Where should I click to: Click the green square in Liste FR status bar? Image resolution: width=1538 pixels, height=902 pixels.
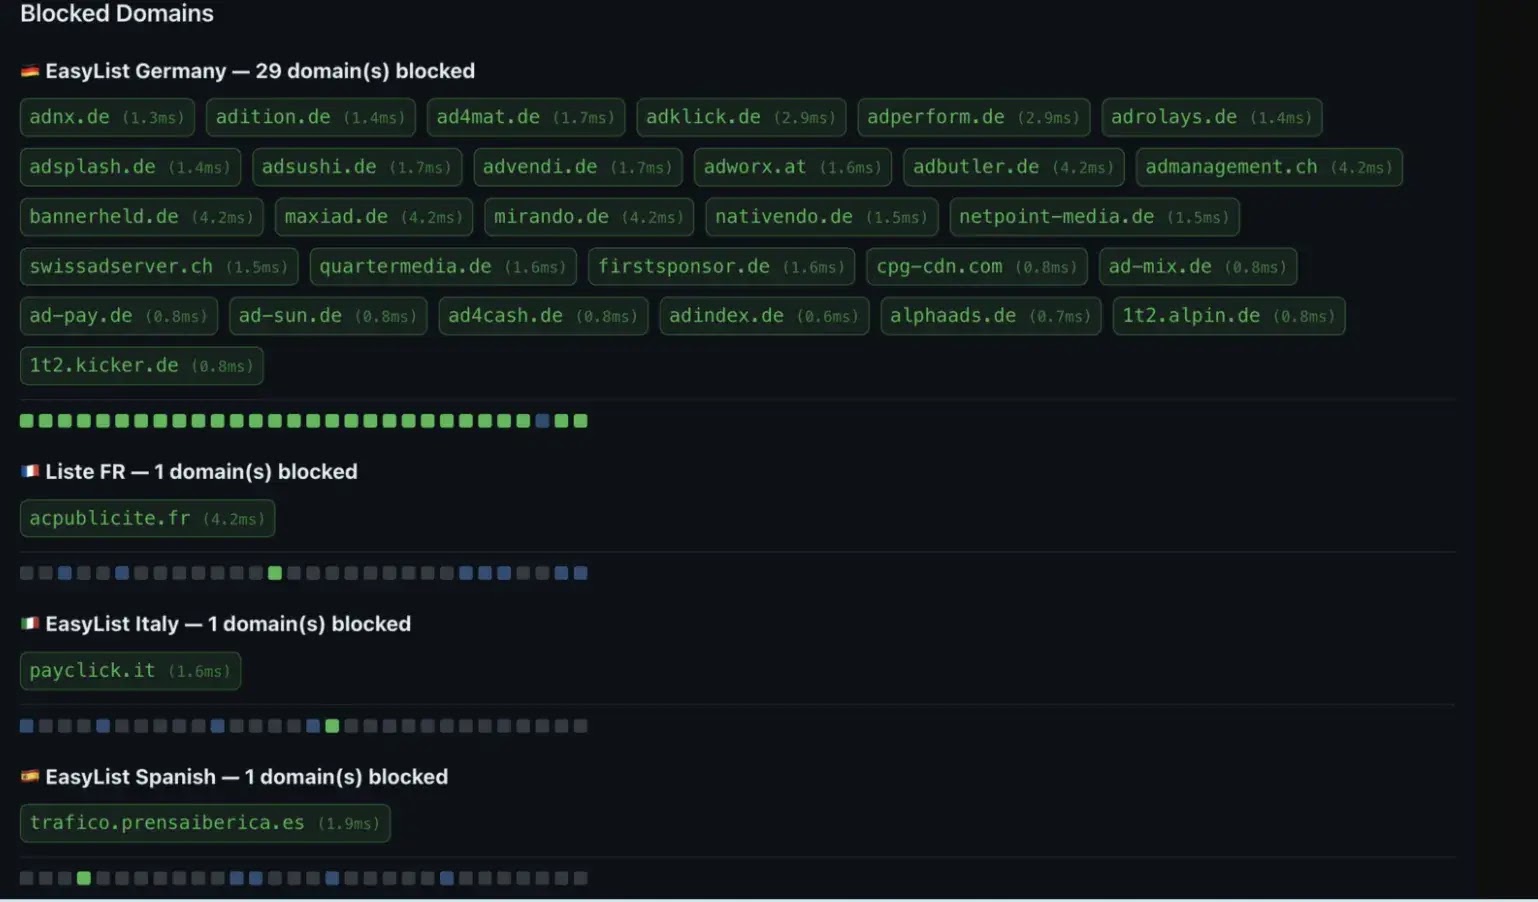[x=275, y=573]
